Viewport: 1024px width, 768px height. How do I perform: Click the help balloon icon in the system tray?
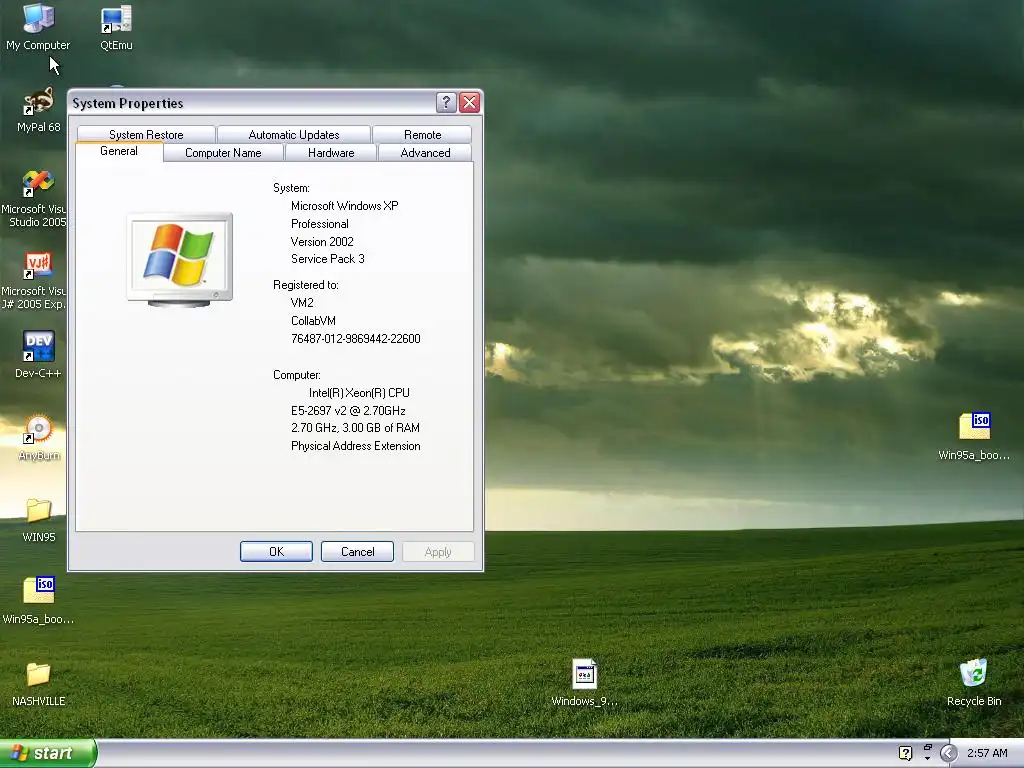click(x=905, y=753)
